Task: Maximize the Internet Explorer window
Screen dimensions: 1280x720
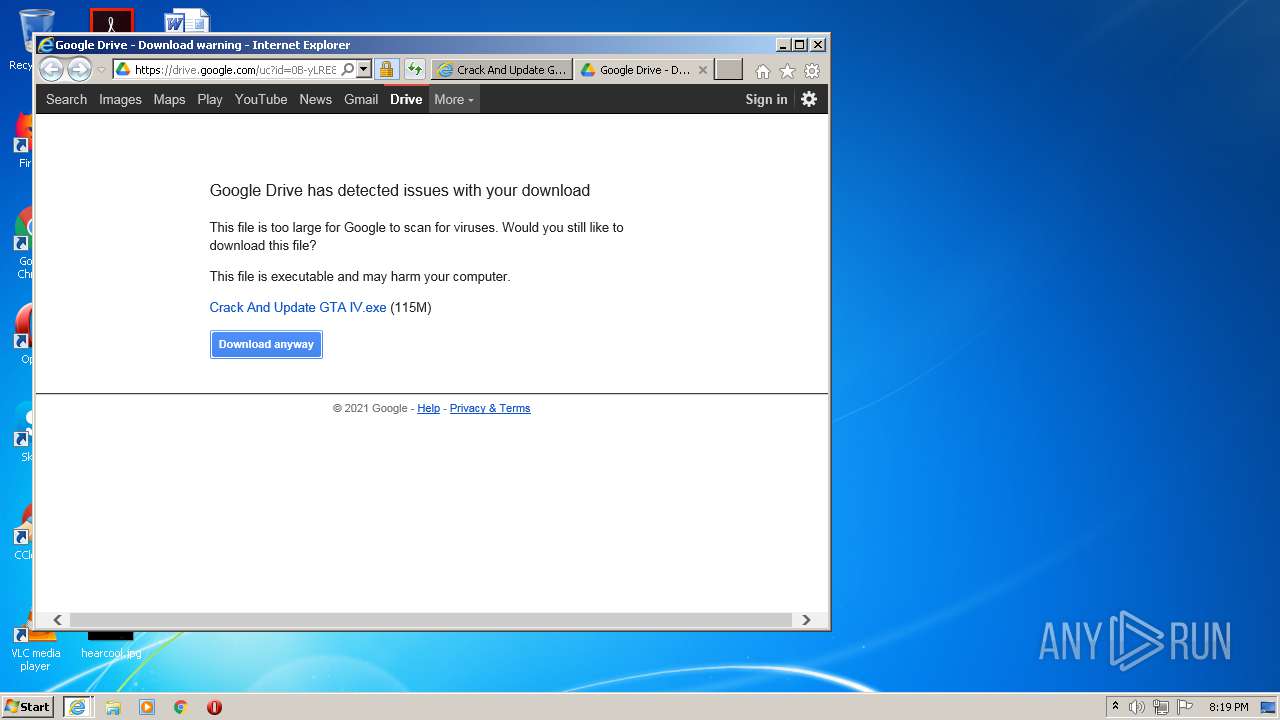Action: [x=800, y=44]
